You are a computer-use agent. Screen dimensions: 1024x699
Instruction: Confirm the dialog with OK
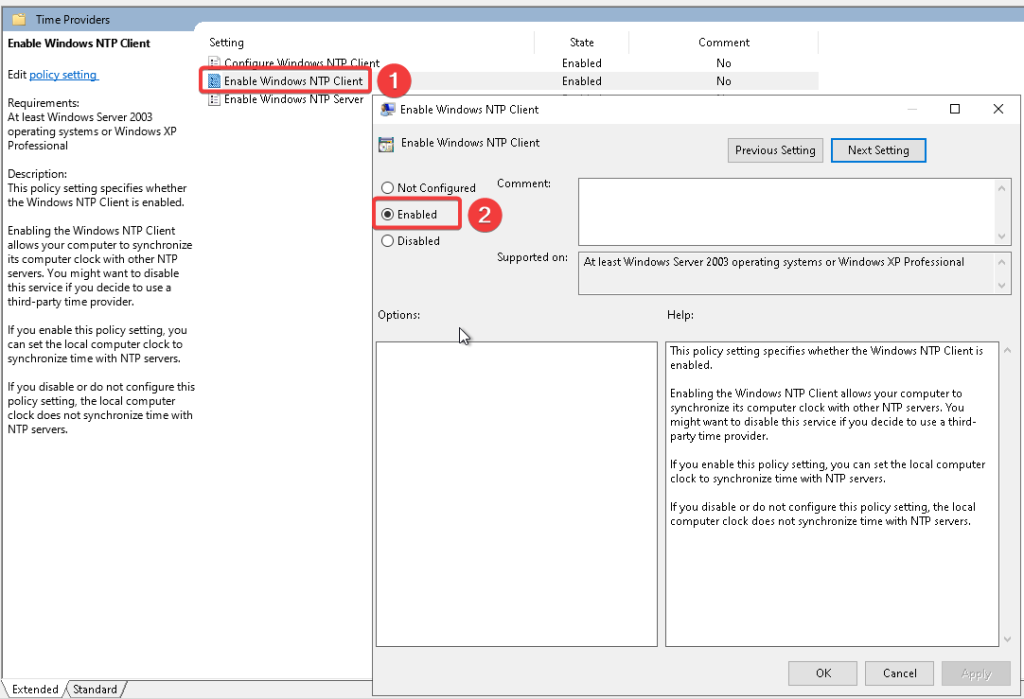coord(822,674)
